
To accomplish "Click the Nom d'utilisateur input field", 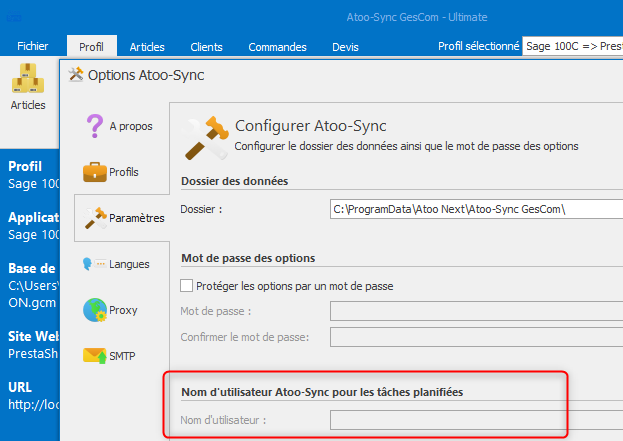I will click(x=476, y=420).
